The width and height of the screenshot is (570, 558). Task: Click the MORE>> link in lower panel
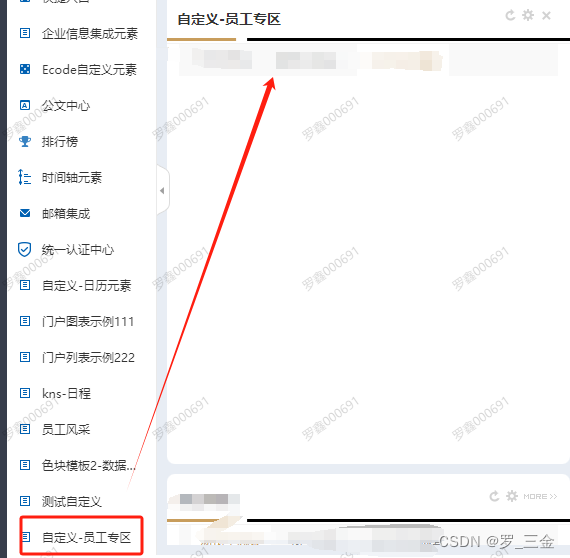pyautogui.click(x=540, y=497)
